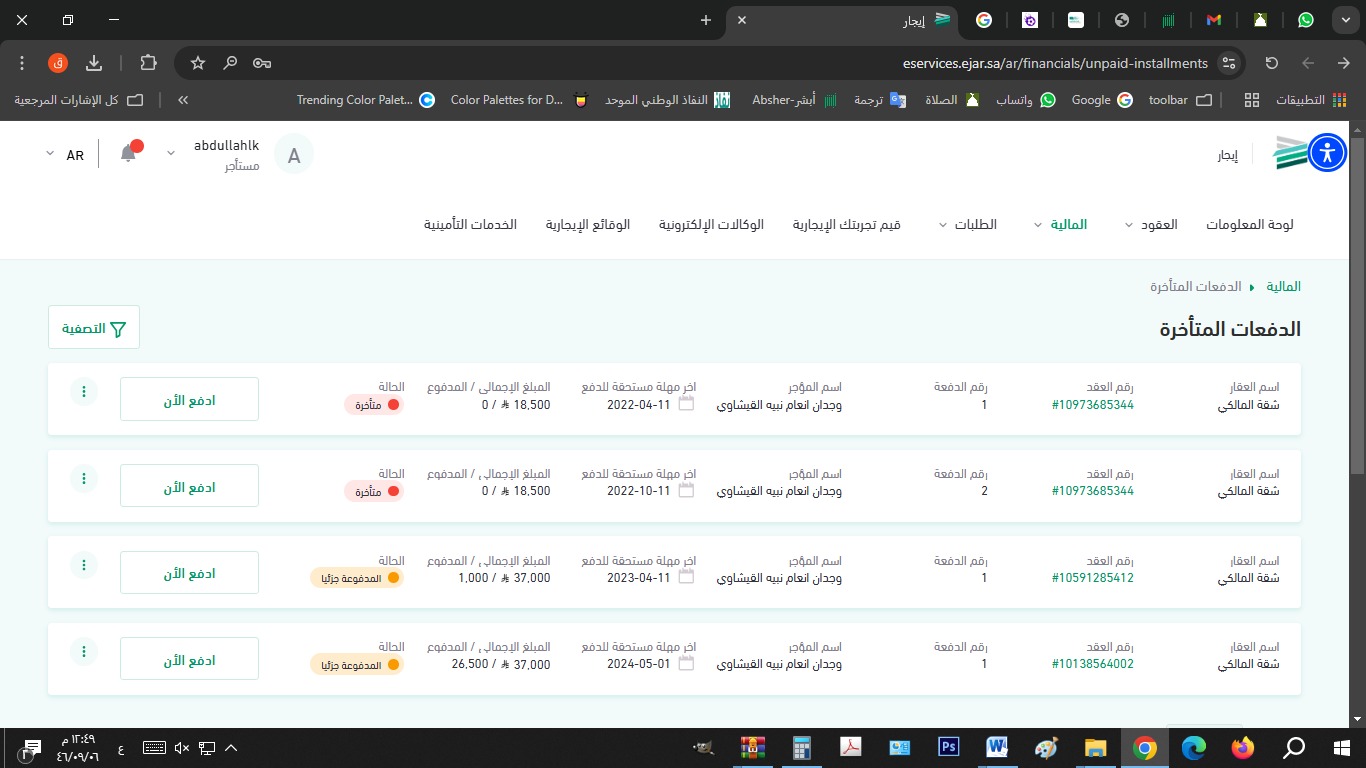
Task: Open three-dot menu for 2024-05-01 installment
Action: pos(84,652)
